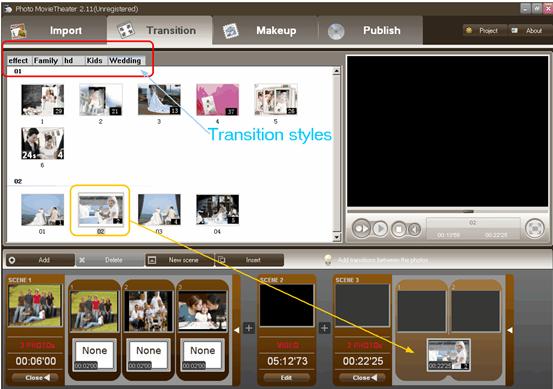Click the Publish tab disc icon
Viewport: 553px width, 389px height.
(336, 31)
